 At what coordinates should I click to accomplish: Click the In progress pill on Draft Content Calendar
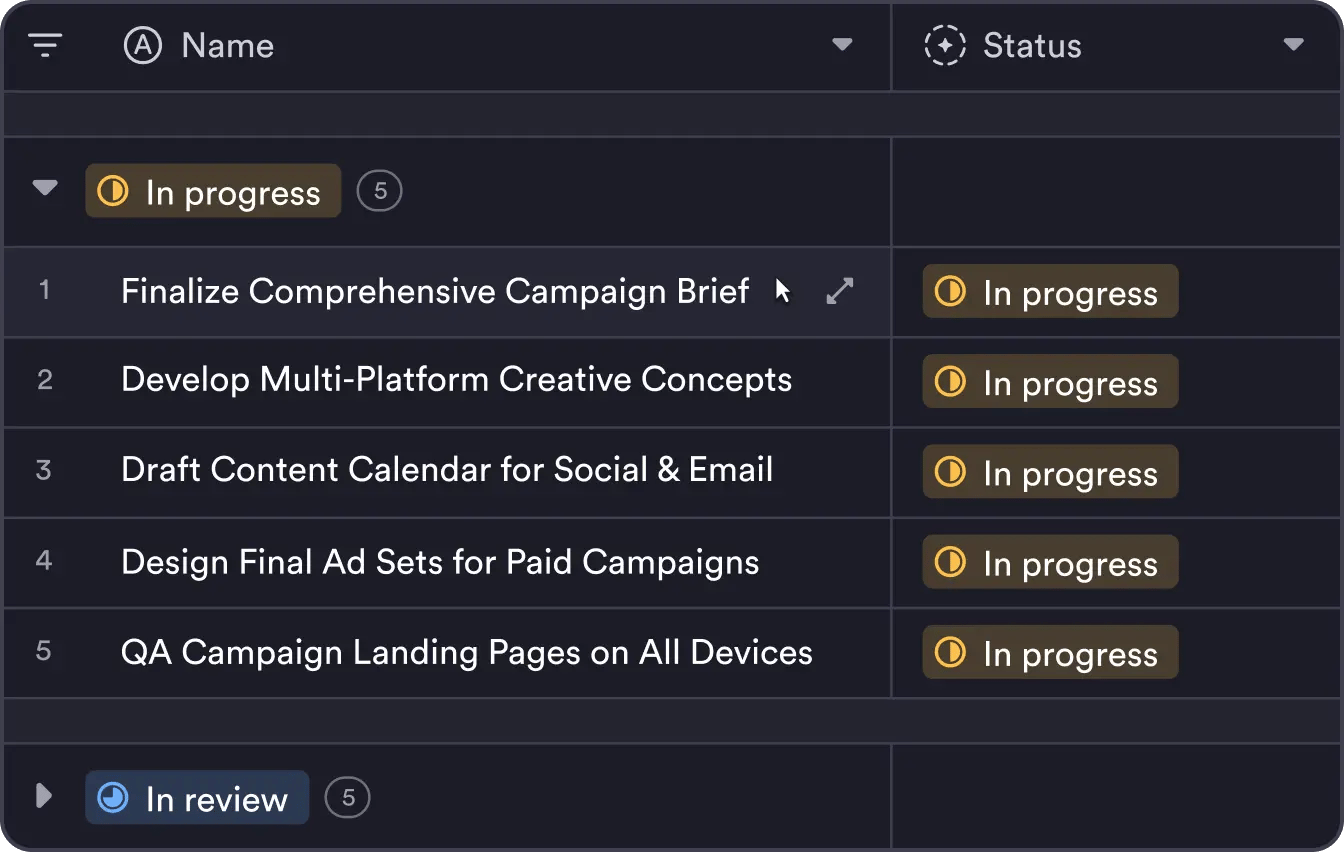(1049, 471)
